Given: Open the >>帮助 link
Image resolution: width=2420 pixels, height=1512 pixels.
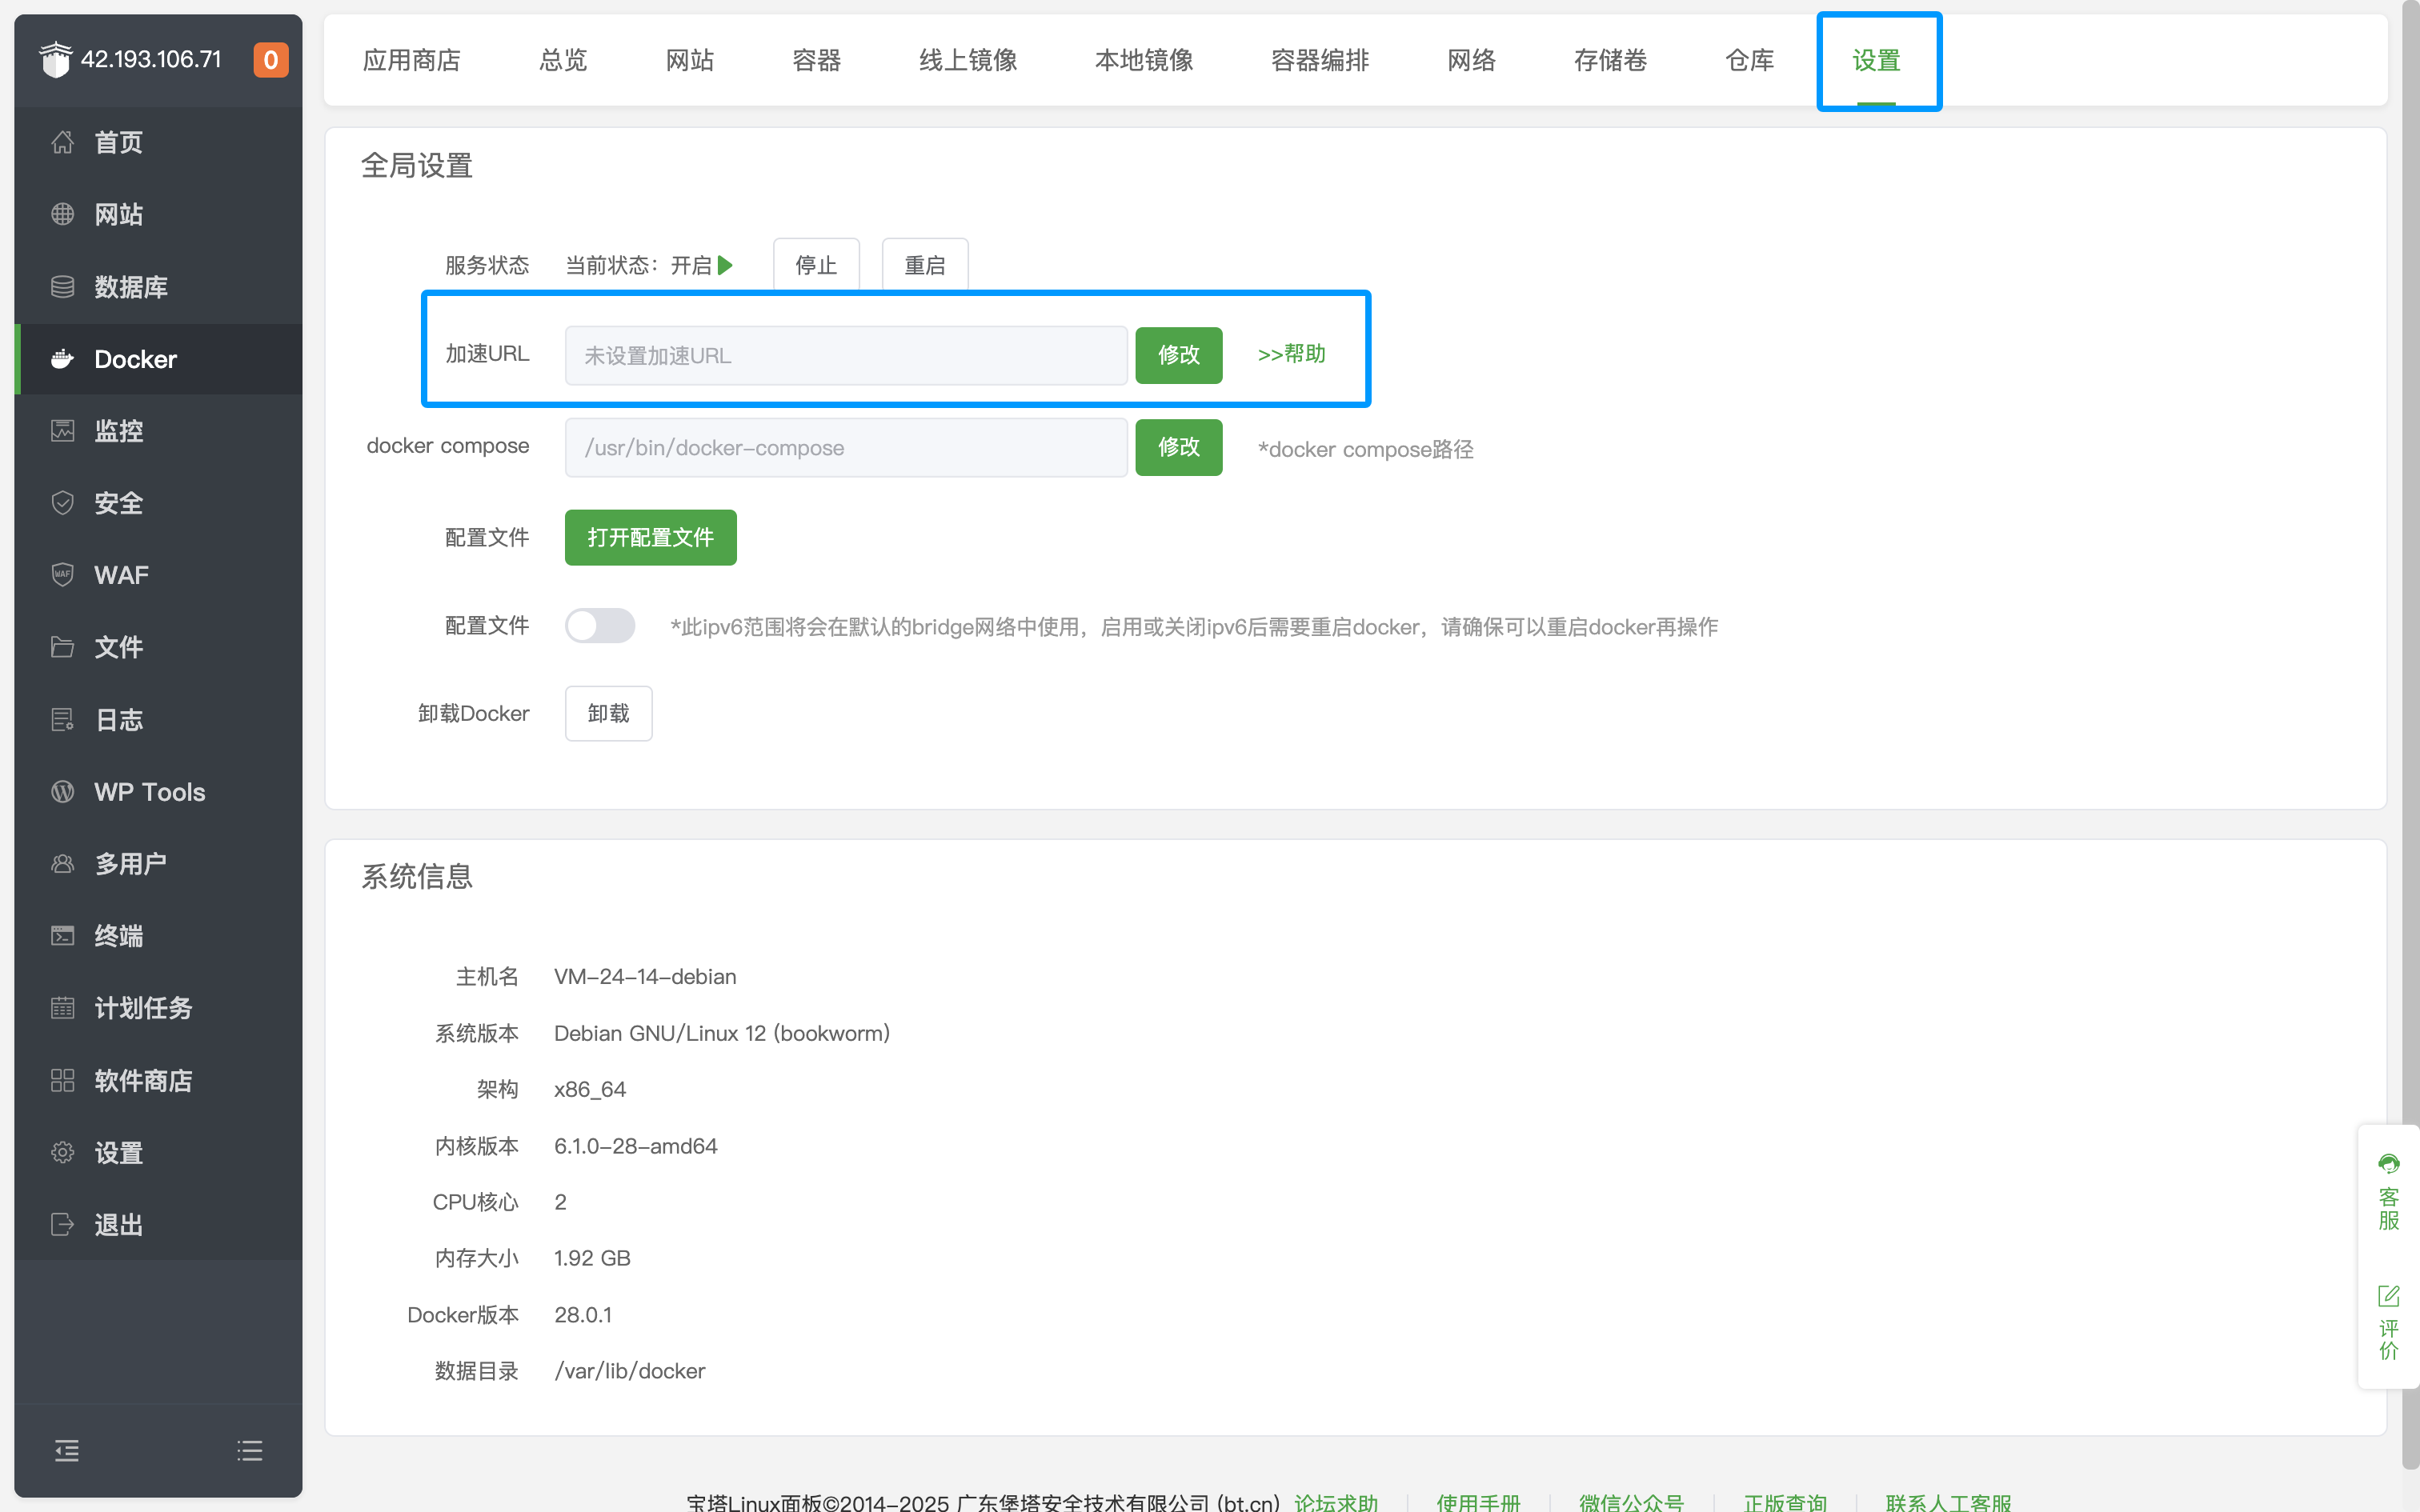Looking at the screenshot, I should 1291,354.
